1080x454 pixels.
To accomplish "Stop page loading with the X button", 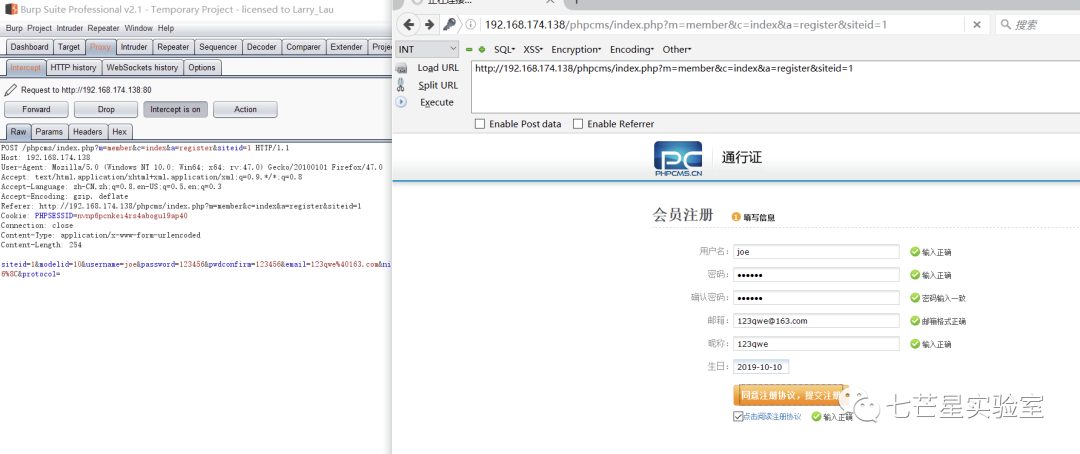I will tap(977, 25).
